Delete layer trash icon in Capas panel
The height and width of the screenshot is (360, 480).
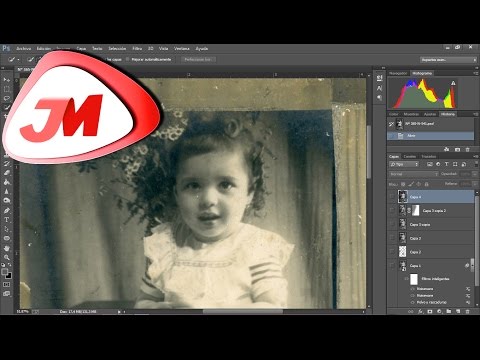tap(467, 311)
